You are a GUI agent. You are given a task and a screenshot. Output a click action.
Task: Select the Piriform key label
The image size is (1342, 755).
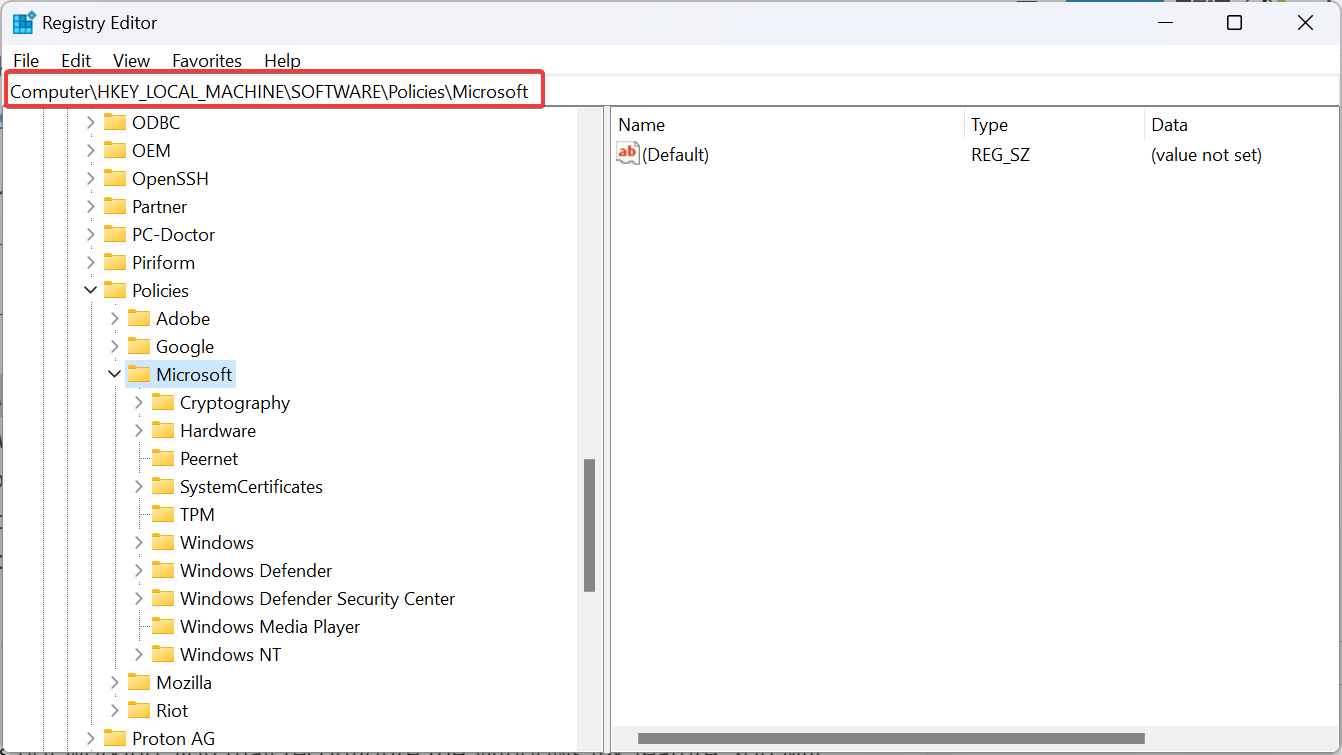point(163,262)
